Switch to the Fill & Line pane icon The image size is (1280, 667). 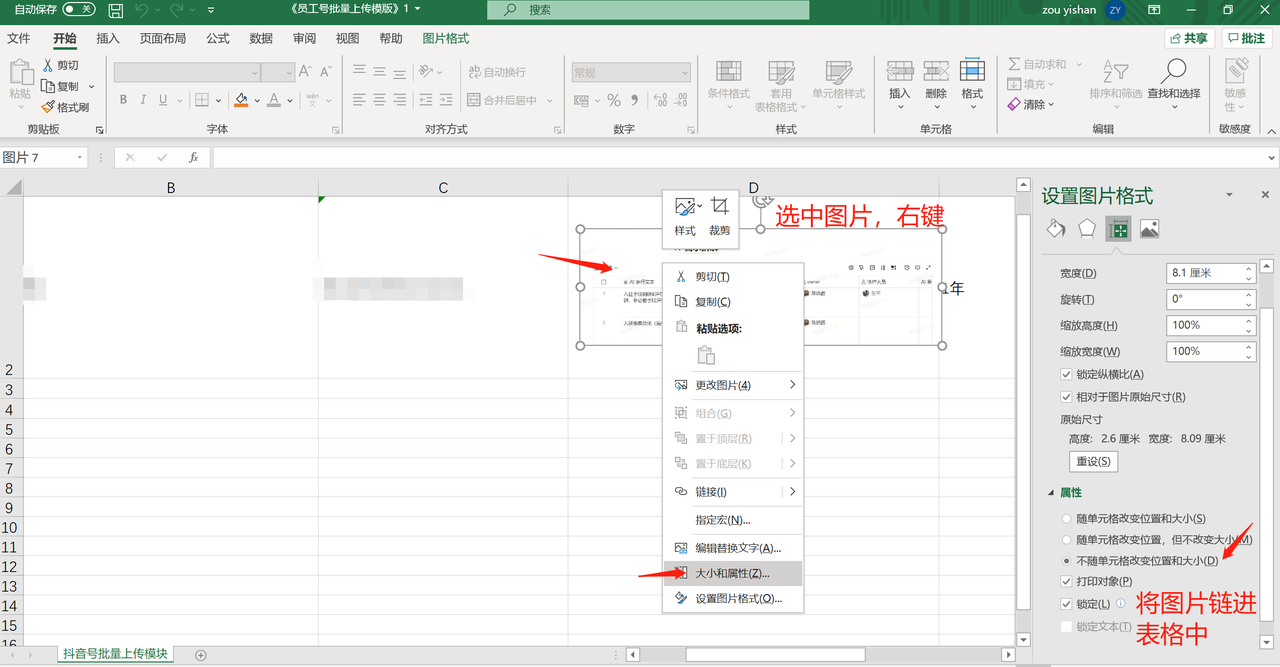(x=1056, y=229)
